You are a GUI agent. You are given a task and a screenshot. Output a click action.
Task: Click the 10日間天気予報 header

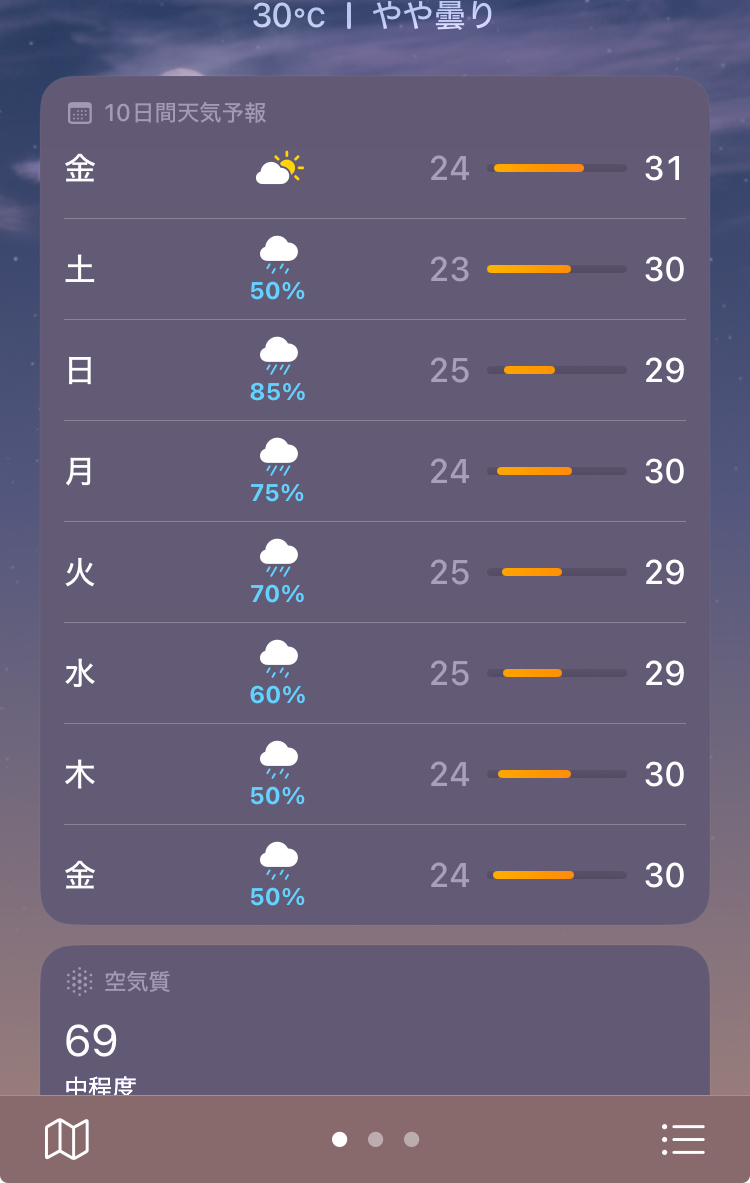click(185, 113)
